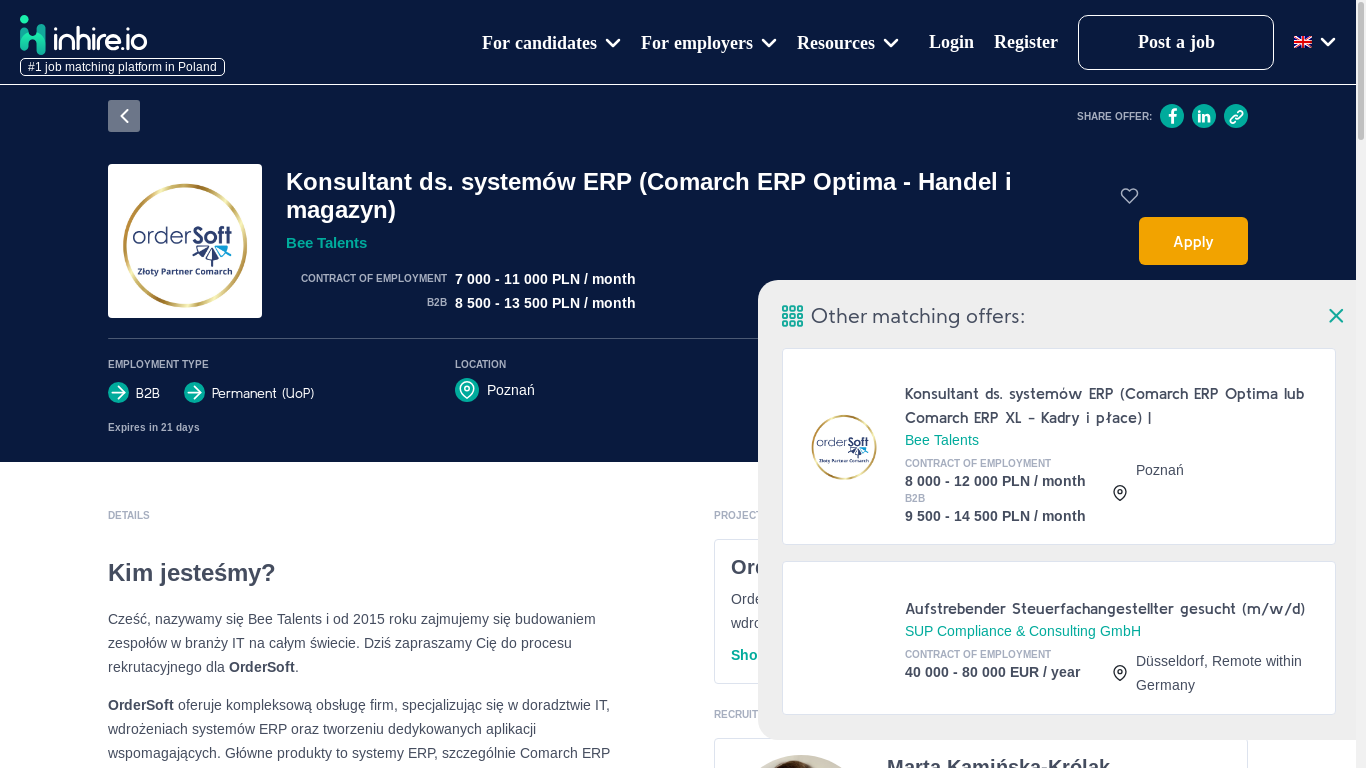Click the inhire.io logo
1366x768 pixels.
click(83, 35)
